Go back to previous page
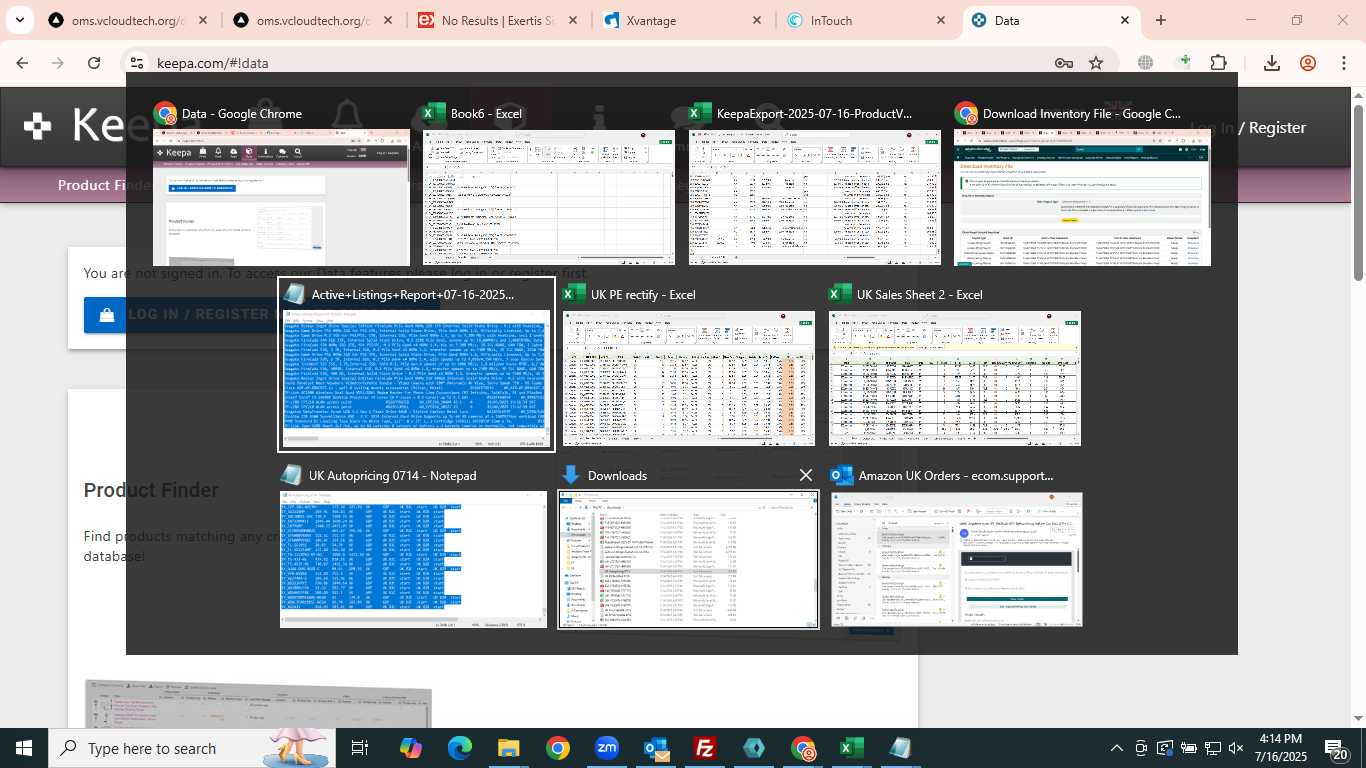Viewport: 1366px width, 768px height. [22, 63]
